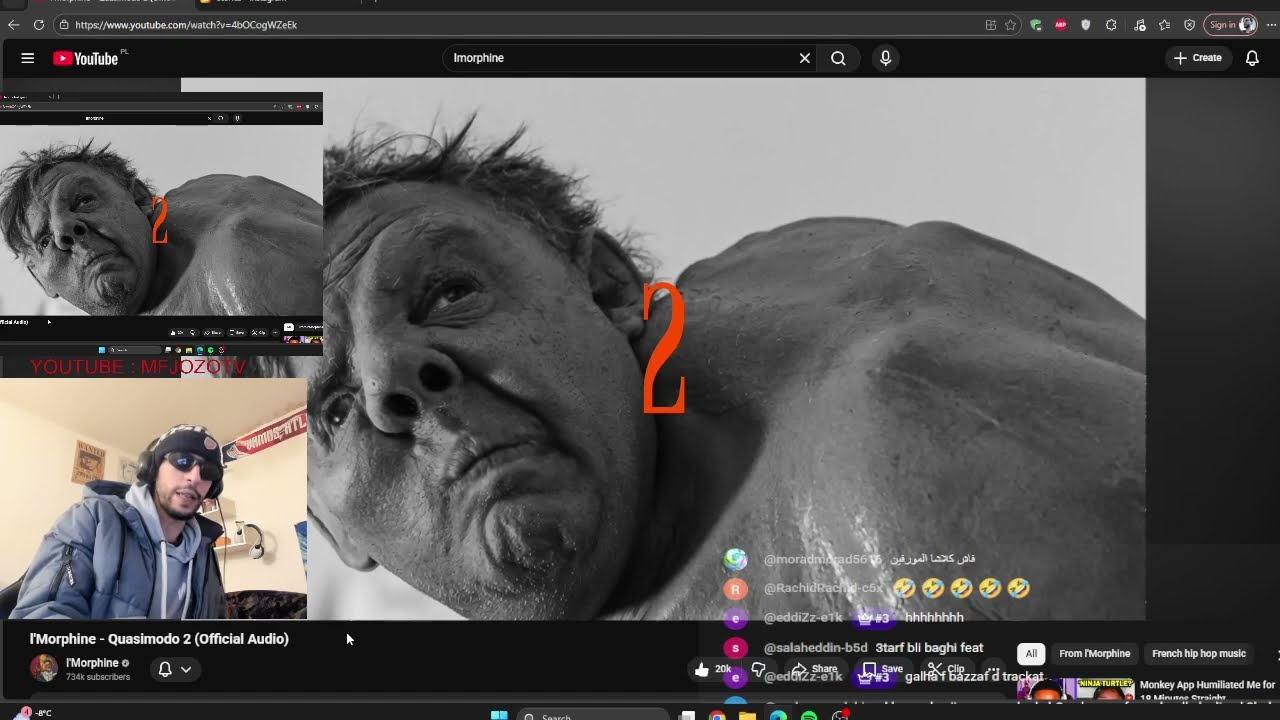The height and width of the screenshot is (720, 1280).
Task: Click the @RachidRachid-c5x chat username
Action: 823,588
